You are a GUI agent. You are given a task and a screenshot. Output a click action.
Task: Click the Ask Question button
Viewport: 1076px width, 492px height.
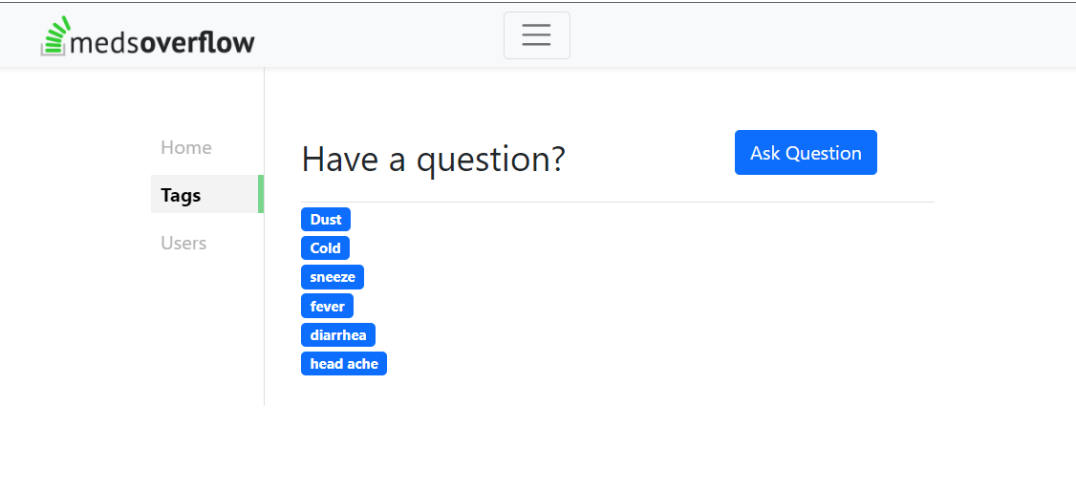click(x=806, y=152)
